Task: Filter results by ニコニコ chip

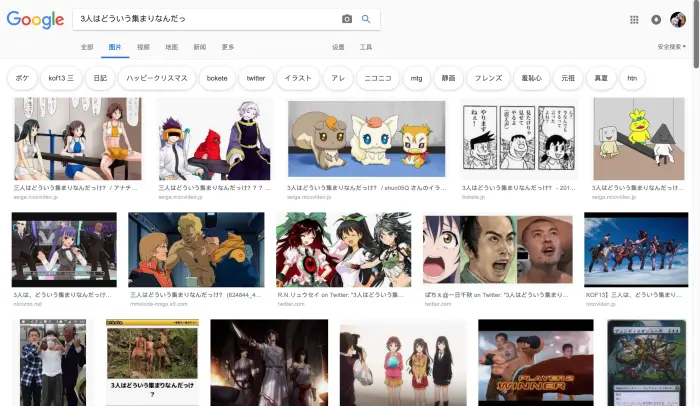Action: (x=378, y=78)
